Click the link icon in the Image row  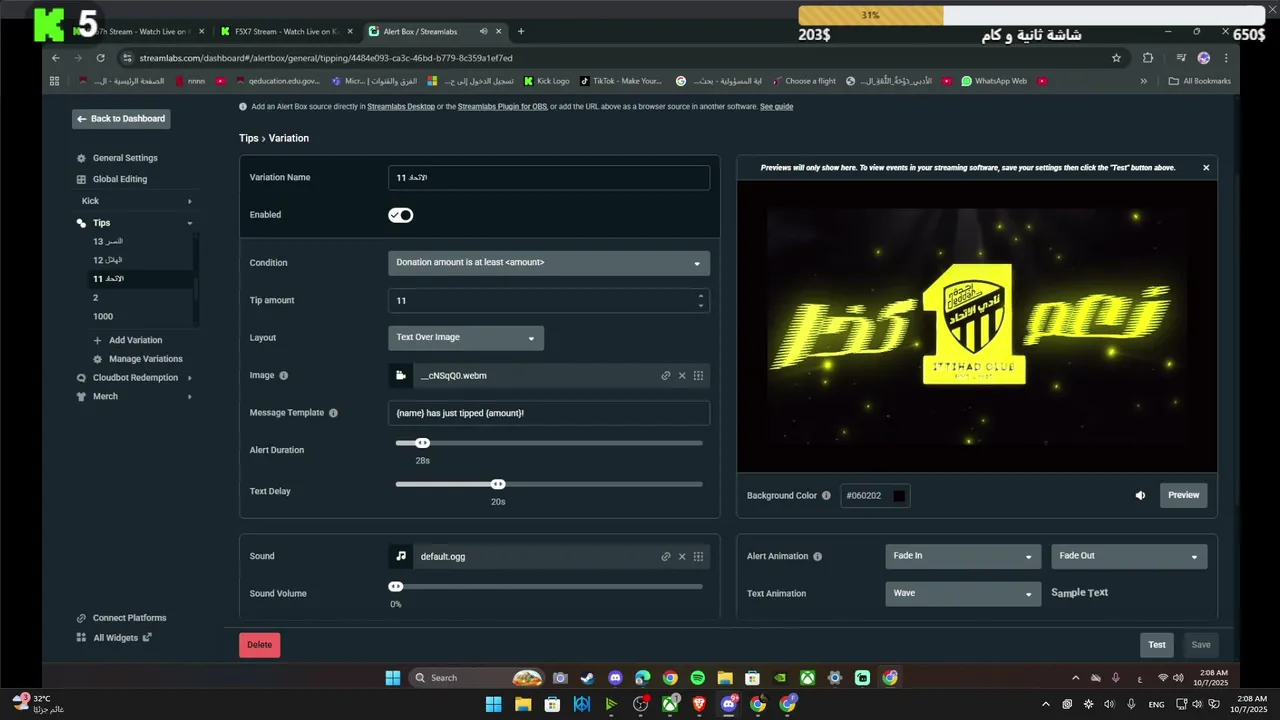pos(666,376)
